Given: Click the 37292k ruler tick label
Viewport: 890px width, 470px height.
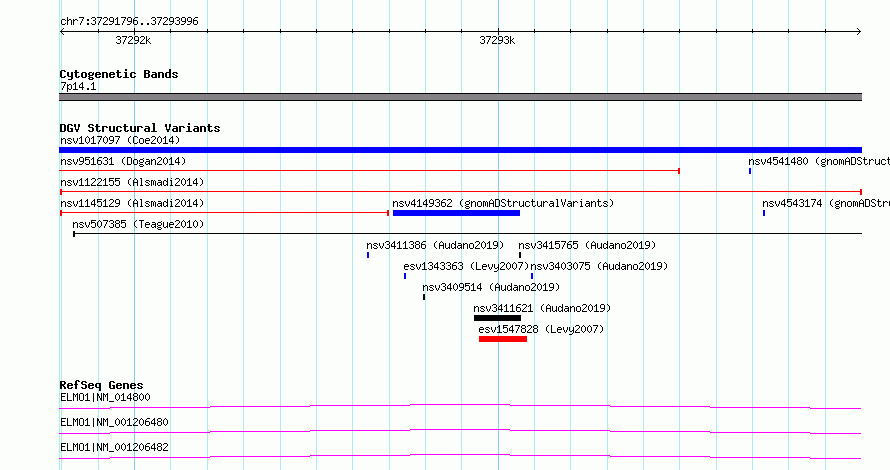Looking at the screenshot, I should [133, 40].
